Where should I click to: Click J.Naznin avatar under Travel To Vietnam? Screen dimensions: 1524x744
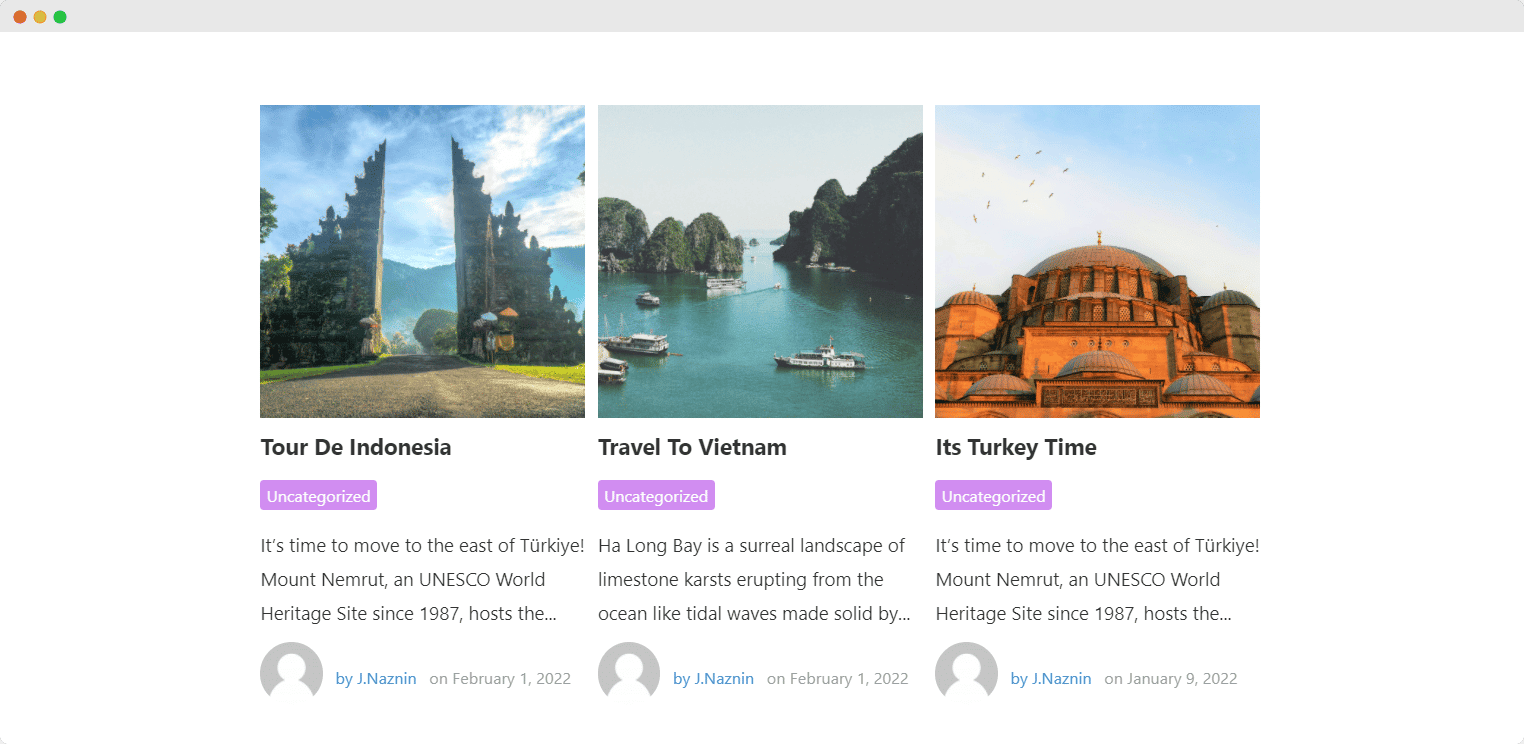point(629,672)
